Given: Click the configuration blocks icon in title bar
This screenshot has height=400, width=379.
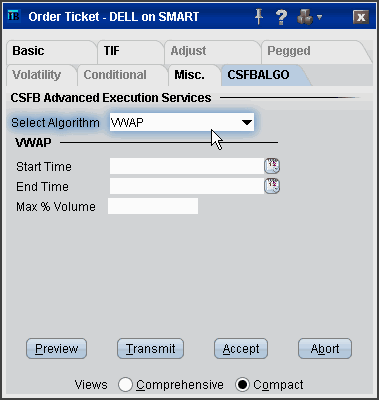Looking at the screenshot, I should click(x=305, y=17).
